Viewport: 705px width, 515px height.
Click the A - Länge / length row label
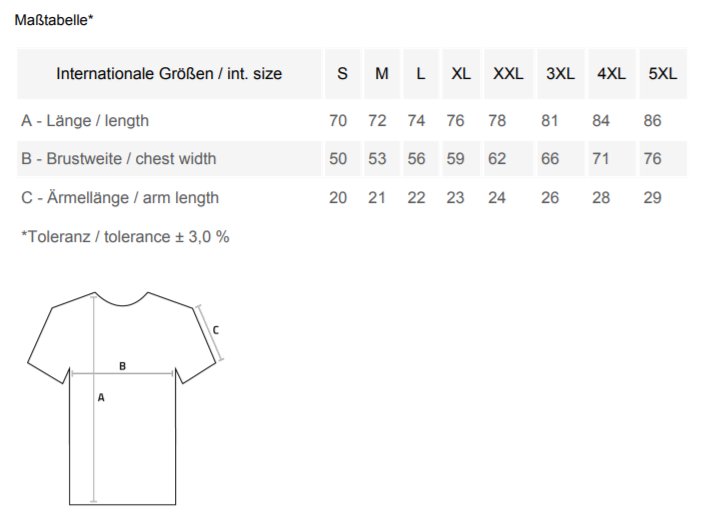point(85,121)
